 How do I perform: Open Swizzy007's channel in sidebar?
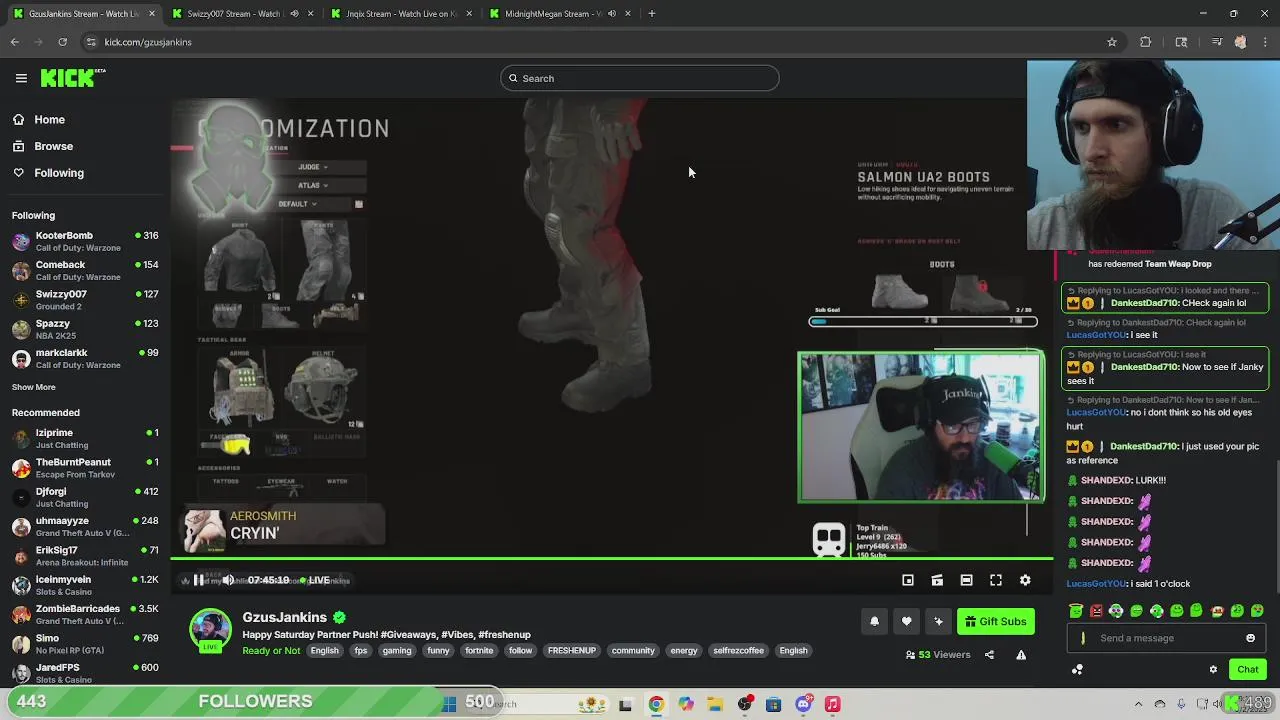[x=85, y=300]
